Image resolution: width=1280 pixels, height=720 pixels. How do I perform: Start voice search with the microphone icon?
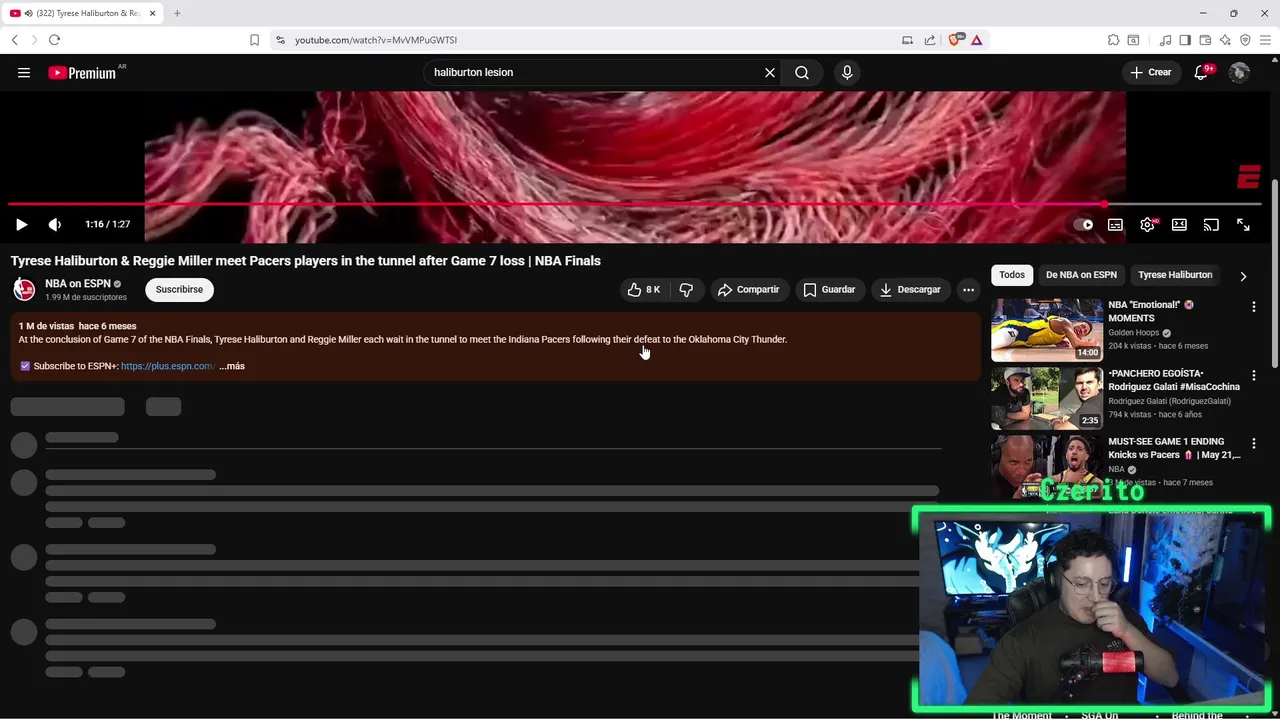coord(847,72)
